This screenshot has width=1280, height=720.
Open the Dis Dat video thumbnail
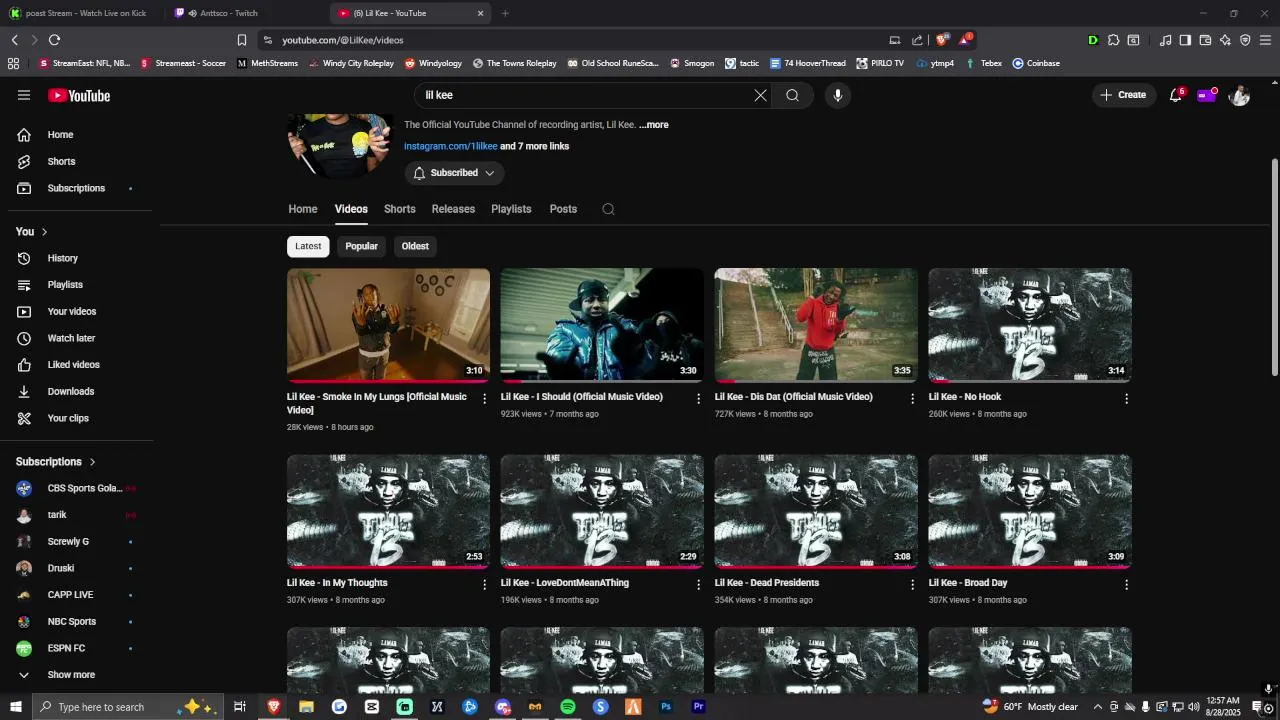tap(816, 325)
